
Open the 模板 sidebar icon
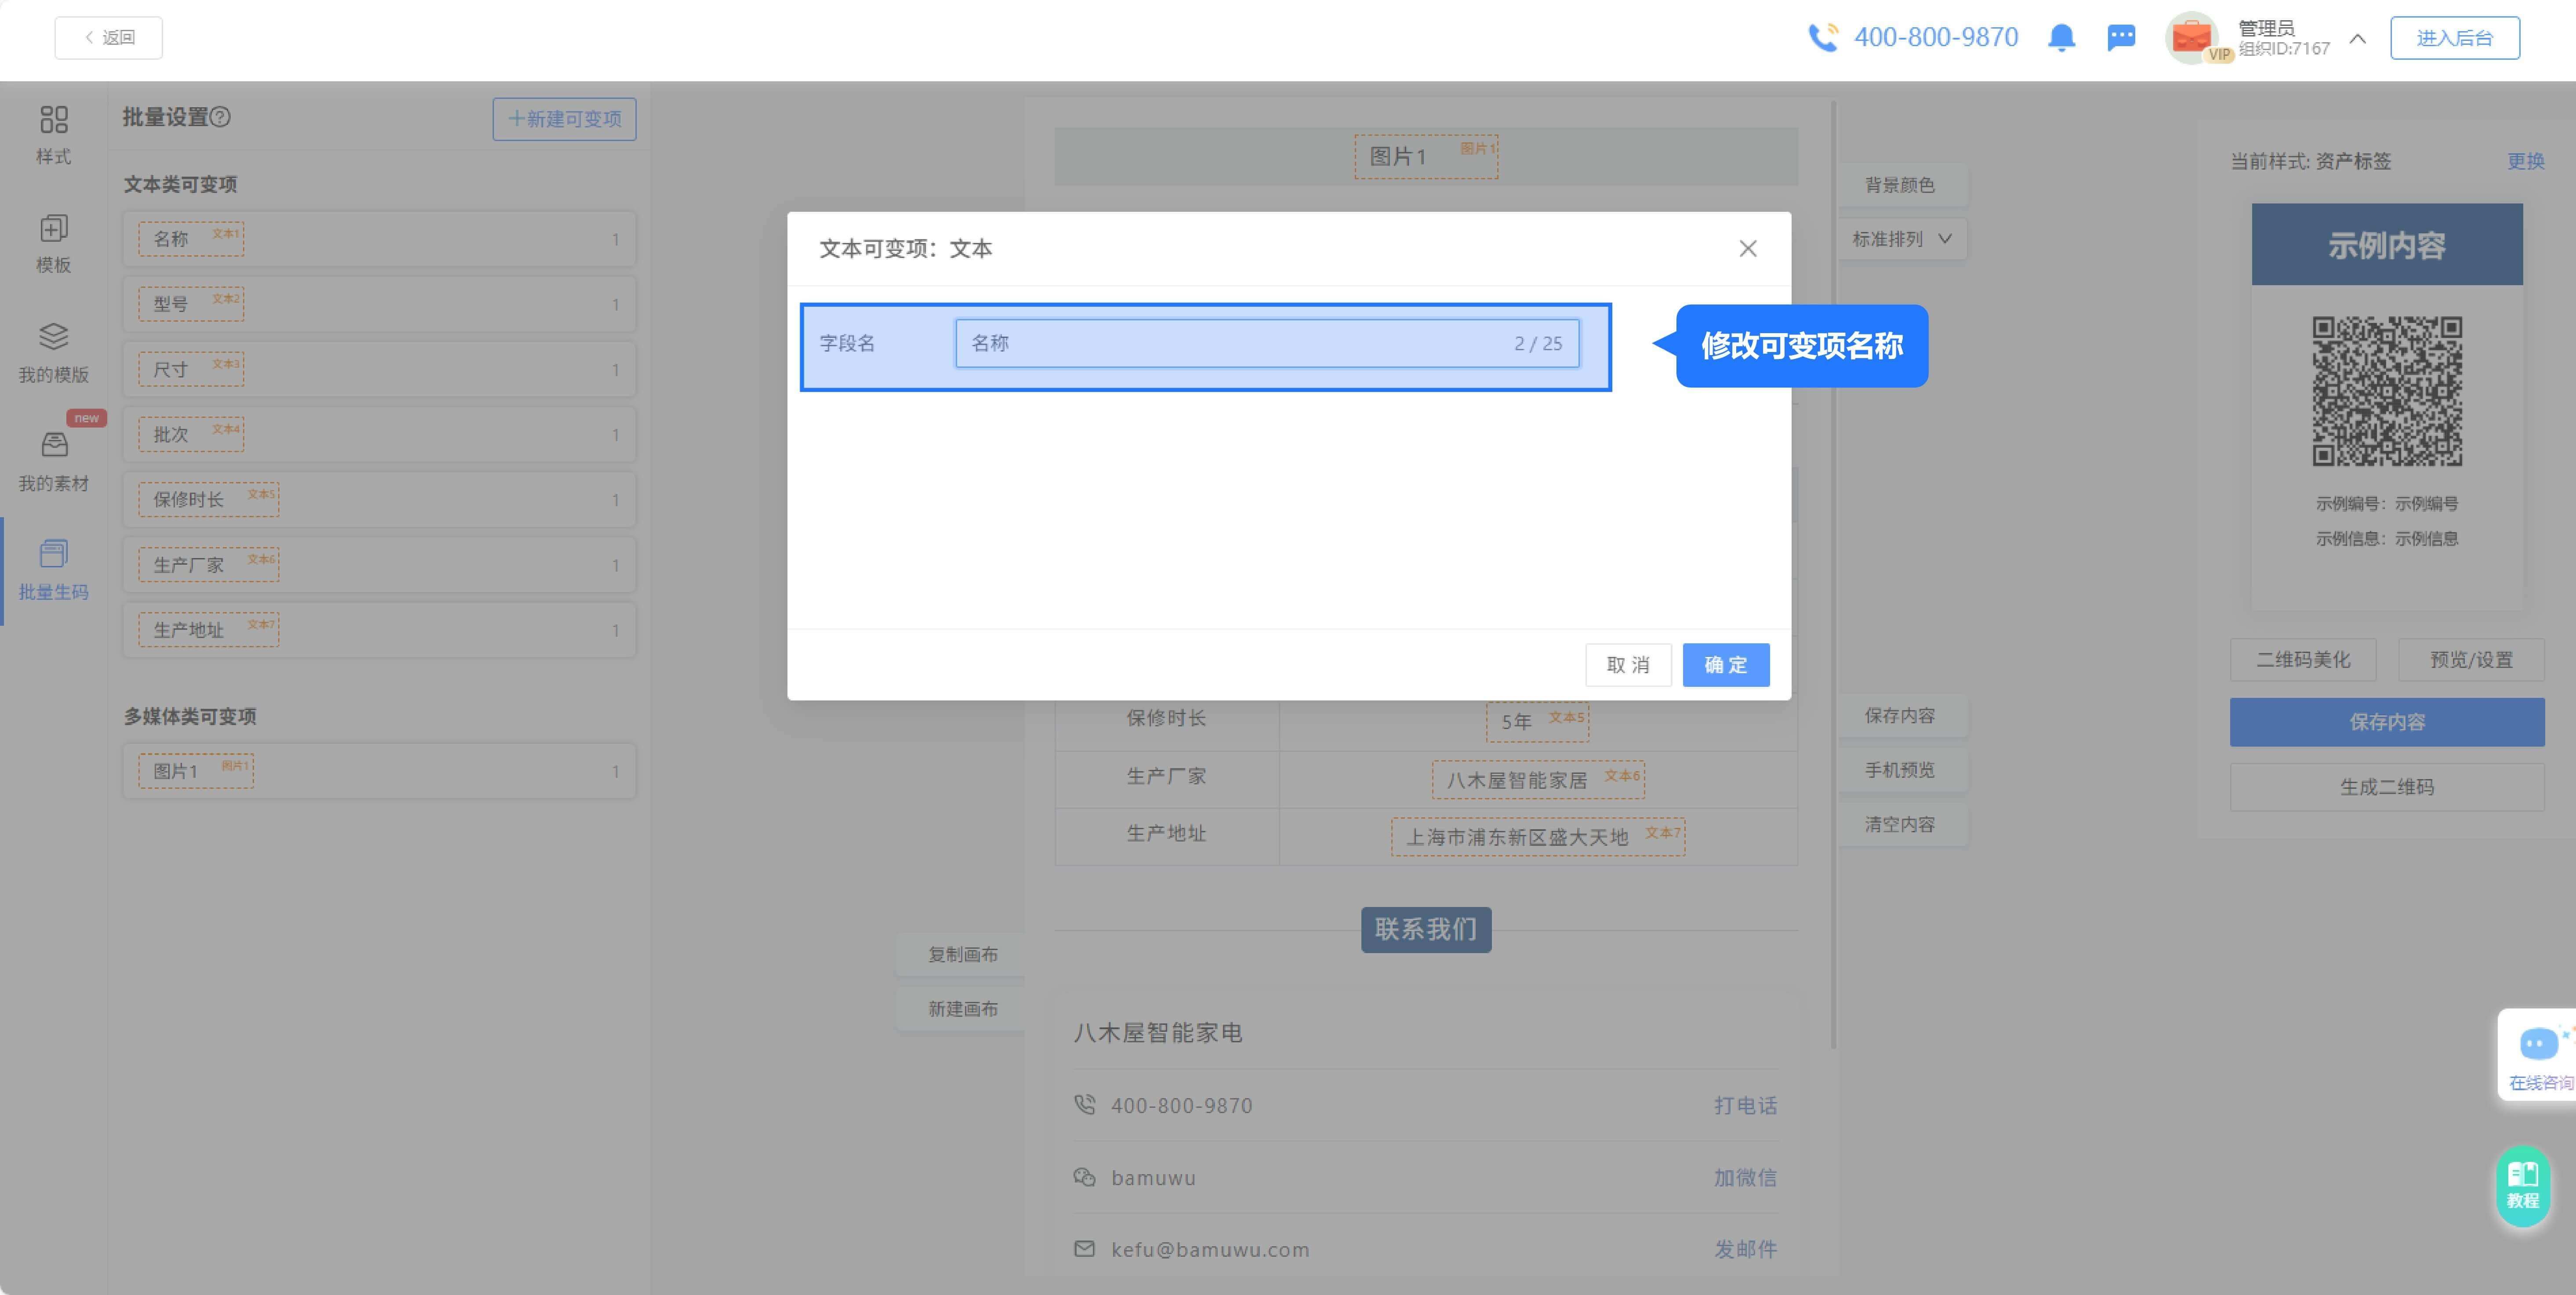[53, 229]
